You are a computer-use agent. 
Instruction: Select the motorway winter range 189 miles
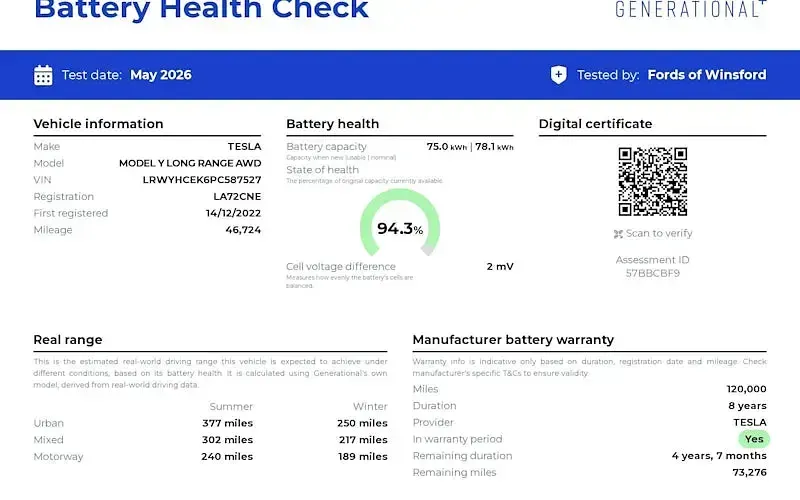(363, 457)
